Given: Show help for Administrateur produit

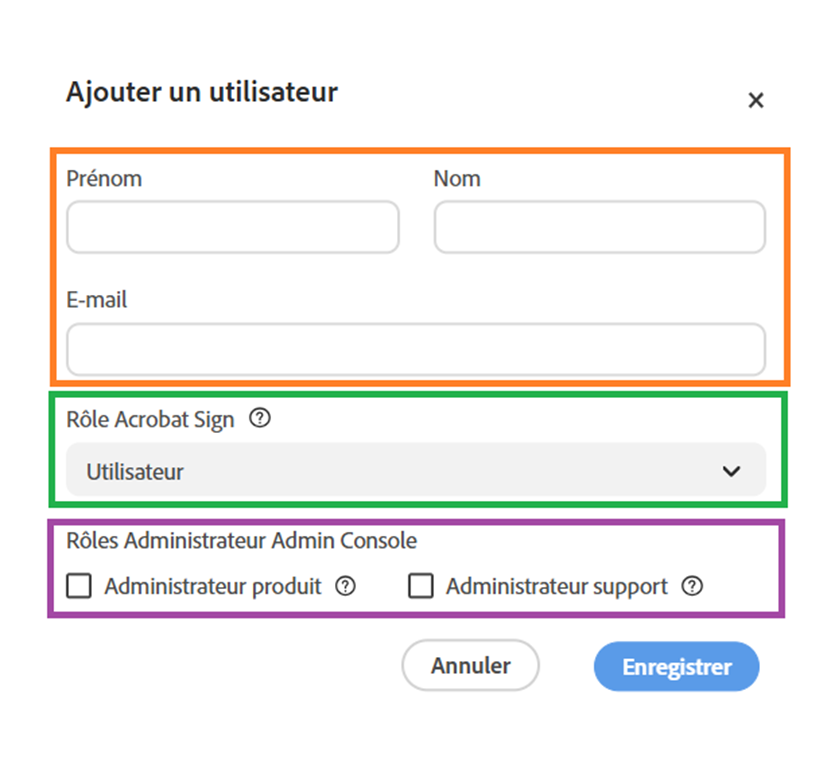Looking at the screenshot, I should 345,586.
